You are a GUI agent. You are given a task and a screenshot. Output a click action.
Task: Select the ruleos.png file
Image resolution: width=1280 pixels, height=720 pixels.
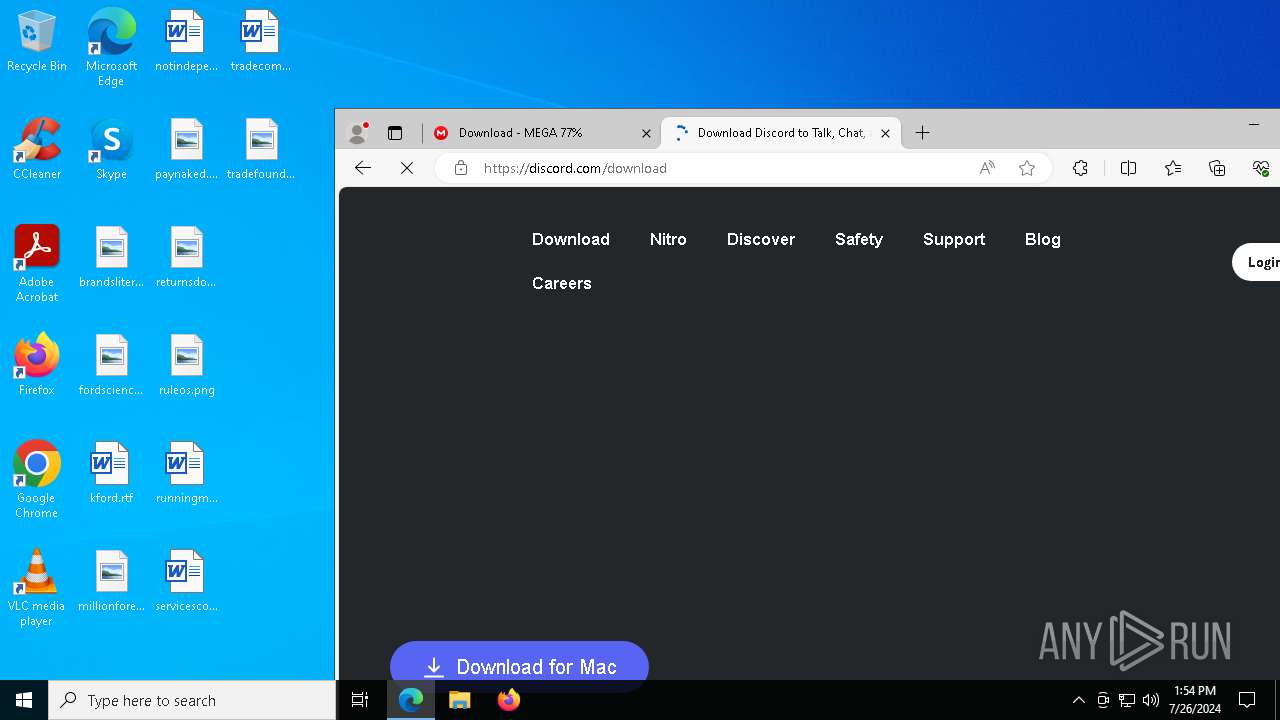click(186, 366)
